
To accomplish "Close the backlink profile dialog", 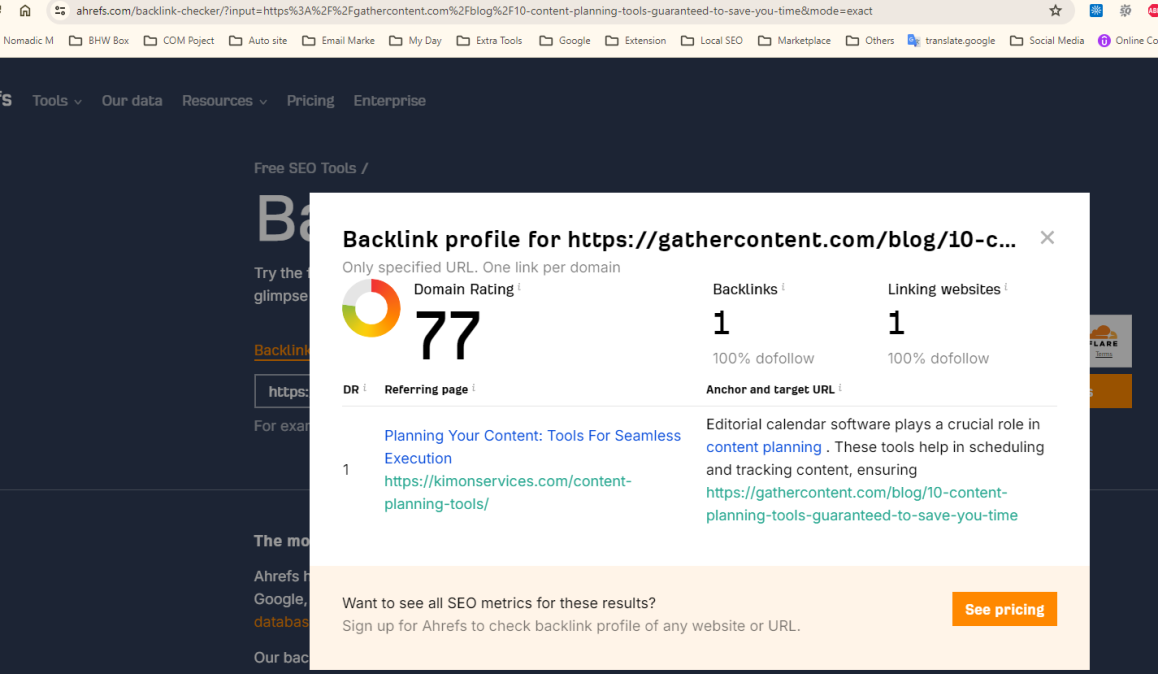I will point(1046,238).
